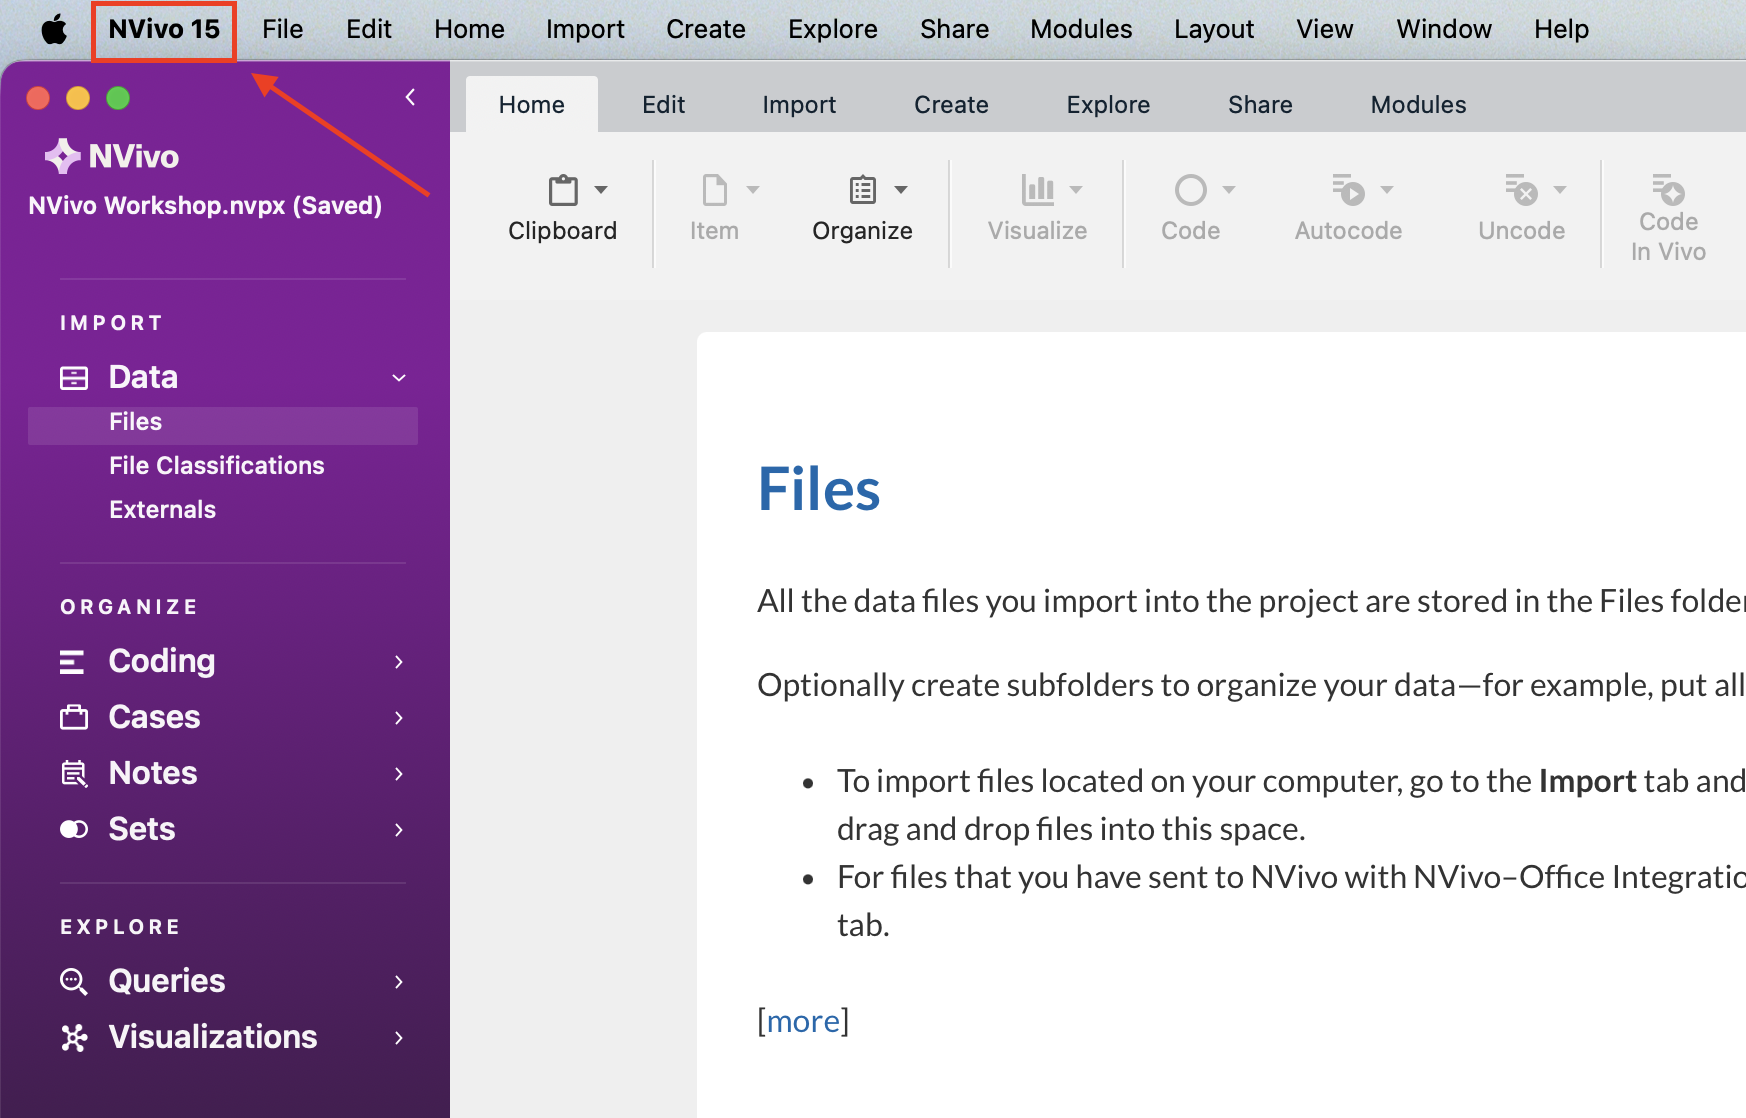Click the Data section icon in sidebar
1746x1118 pixels.
(x=74, y=378)
